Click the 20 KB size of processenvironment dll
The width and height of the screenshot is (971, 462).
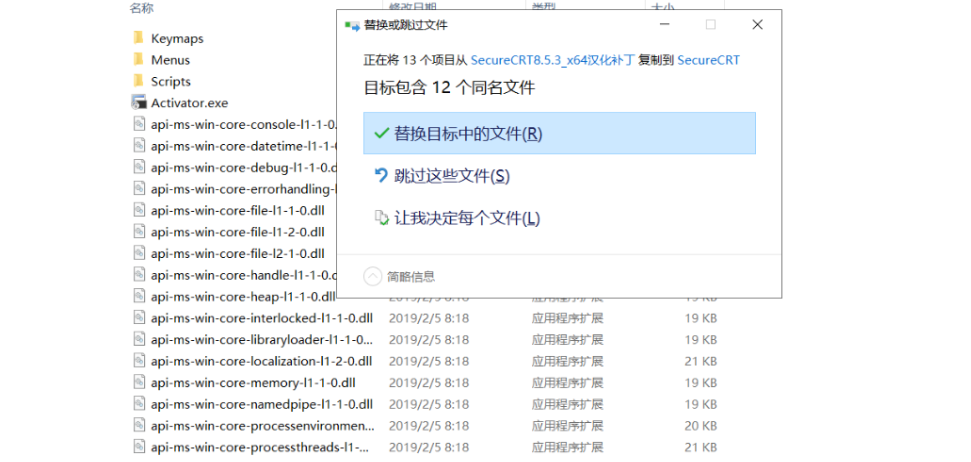tap(700, 426)
